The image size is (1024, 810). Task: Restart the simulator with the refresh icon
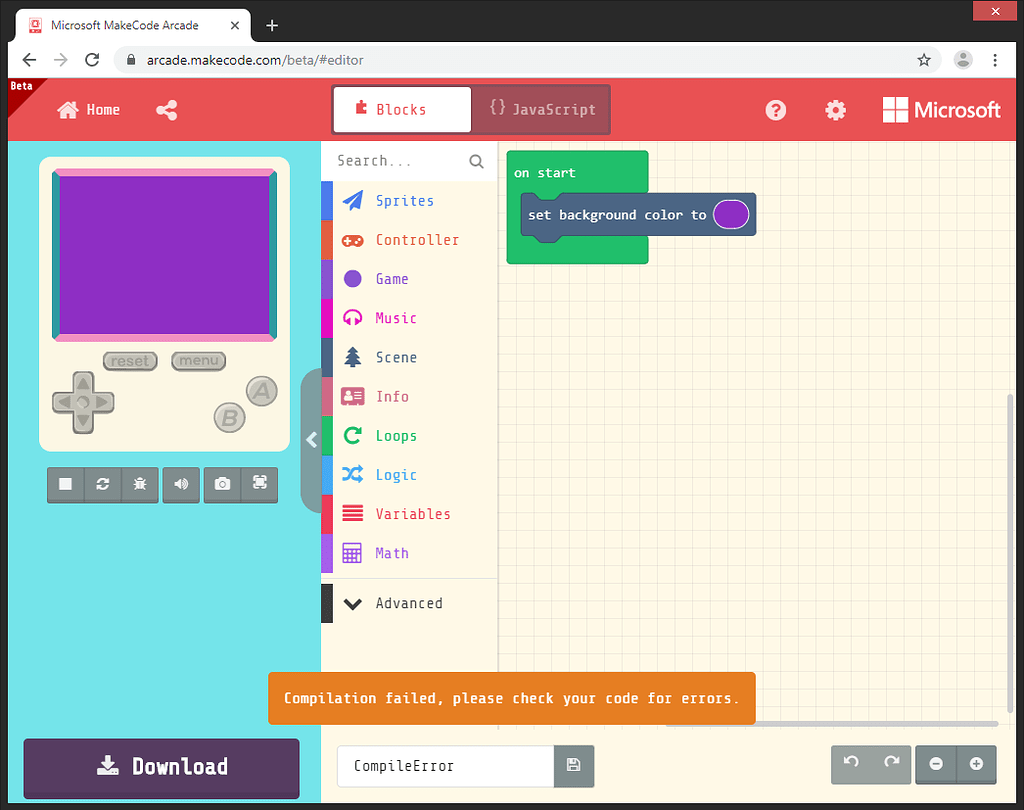coord(103,484)
